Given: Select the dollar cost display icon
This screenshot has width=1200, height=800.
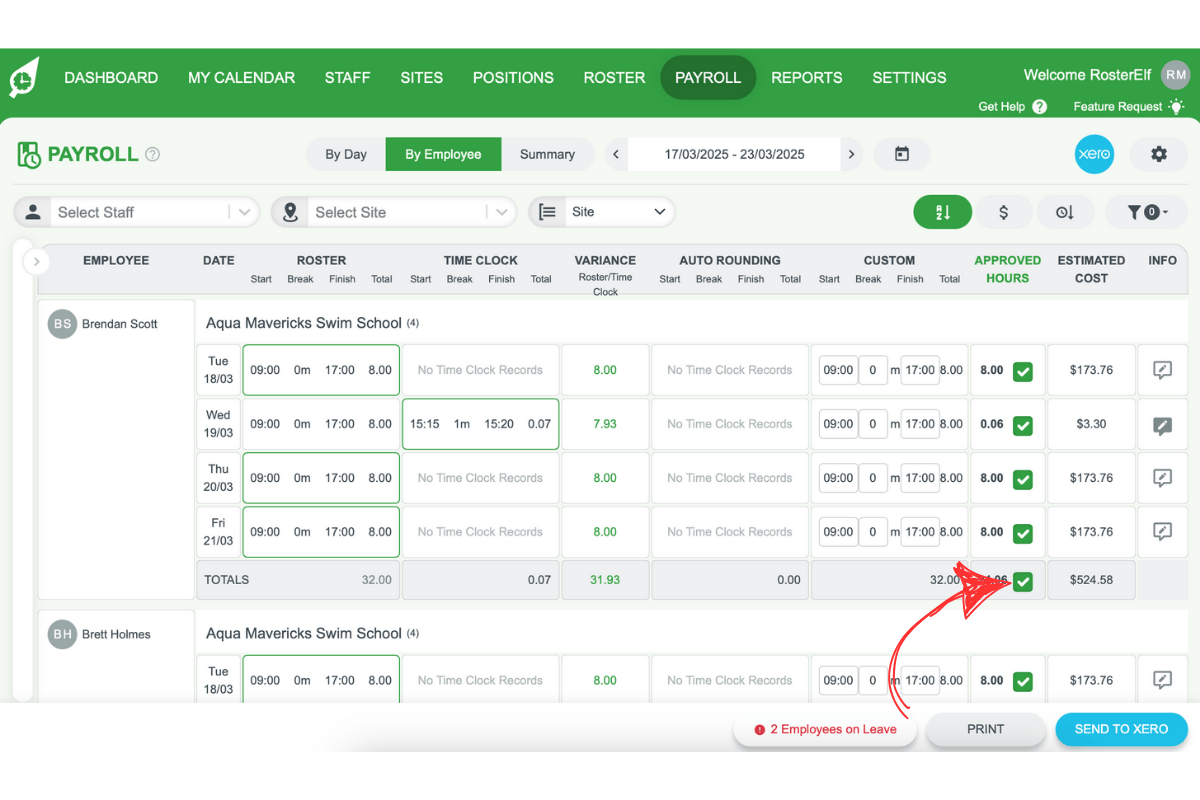Looking at the screenshot, I should 1004,212.
